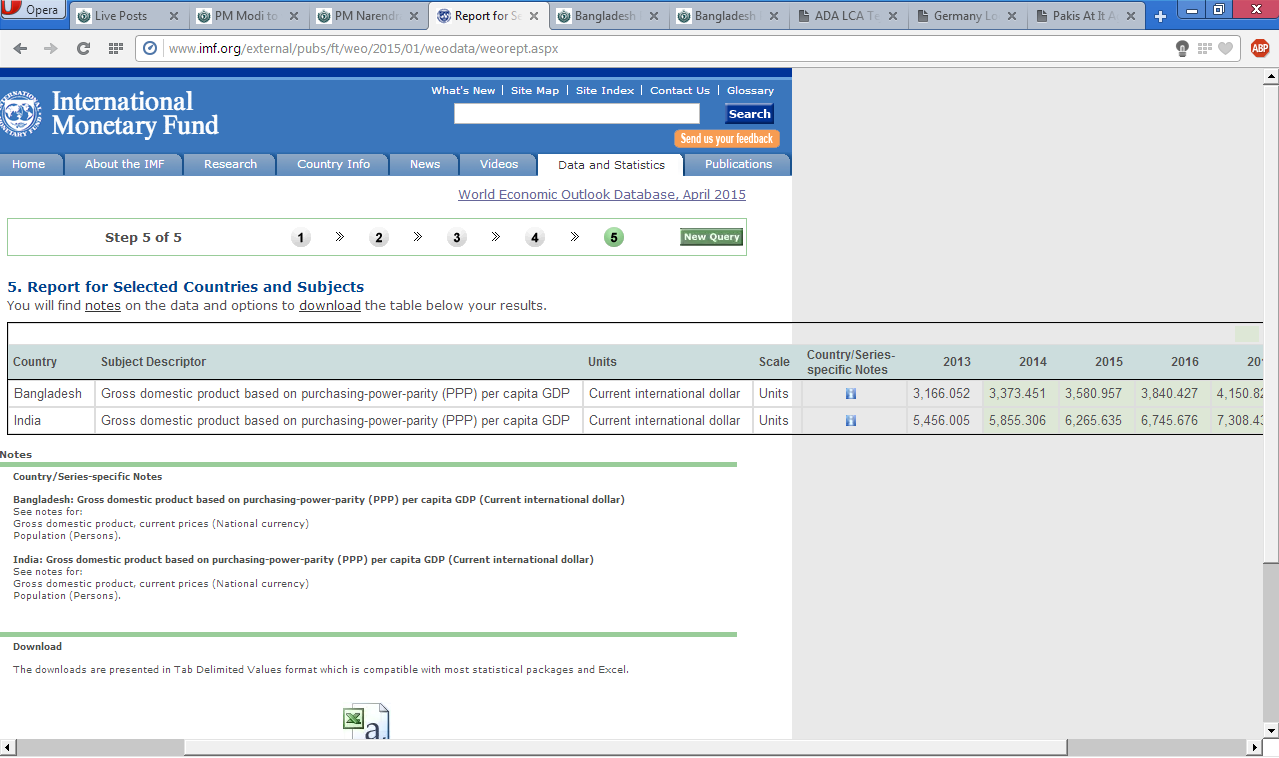Reload the current page
The width and height of the screenshot is (1279, 758).
pyautogui.click(x=83, y=49)
